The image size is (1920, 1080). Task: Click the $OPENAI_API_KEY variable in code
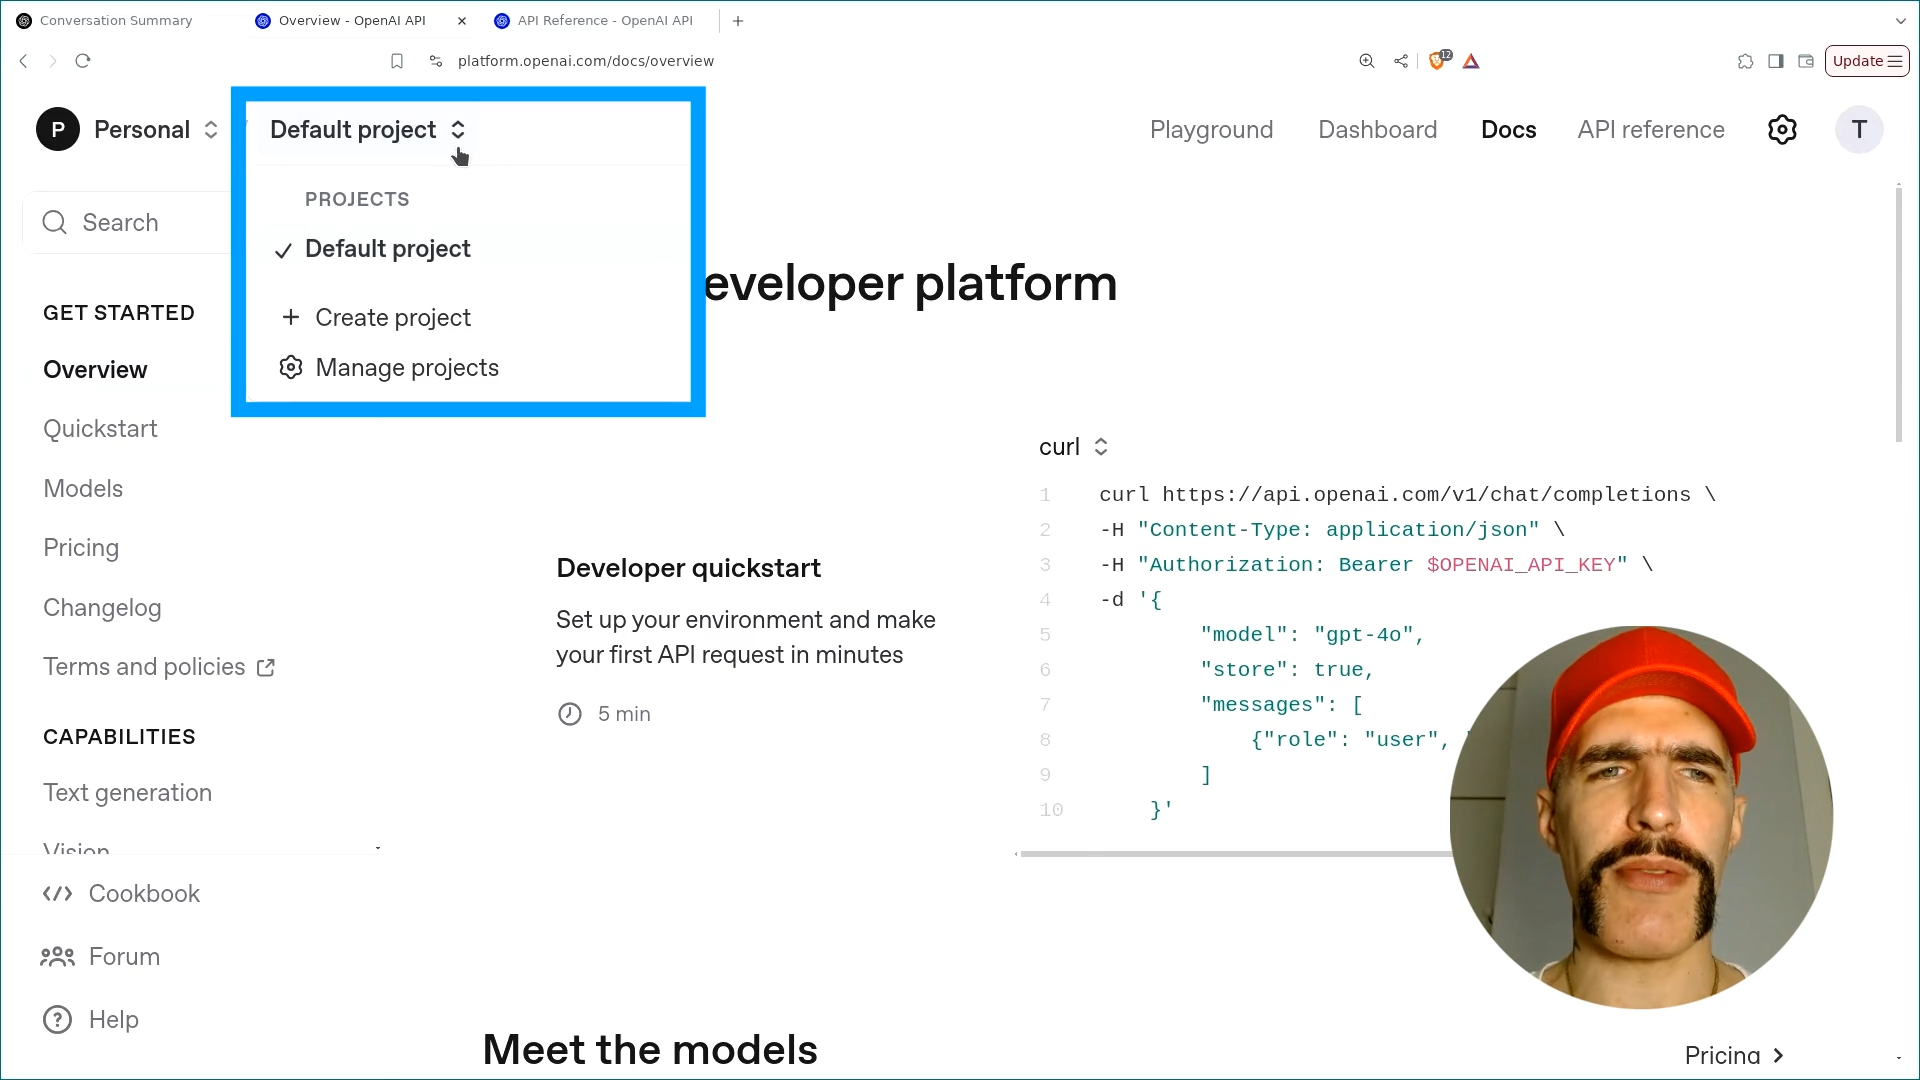pos(1520,565)
